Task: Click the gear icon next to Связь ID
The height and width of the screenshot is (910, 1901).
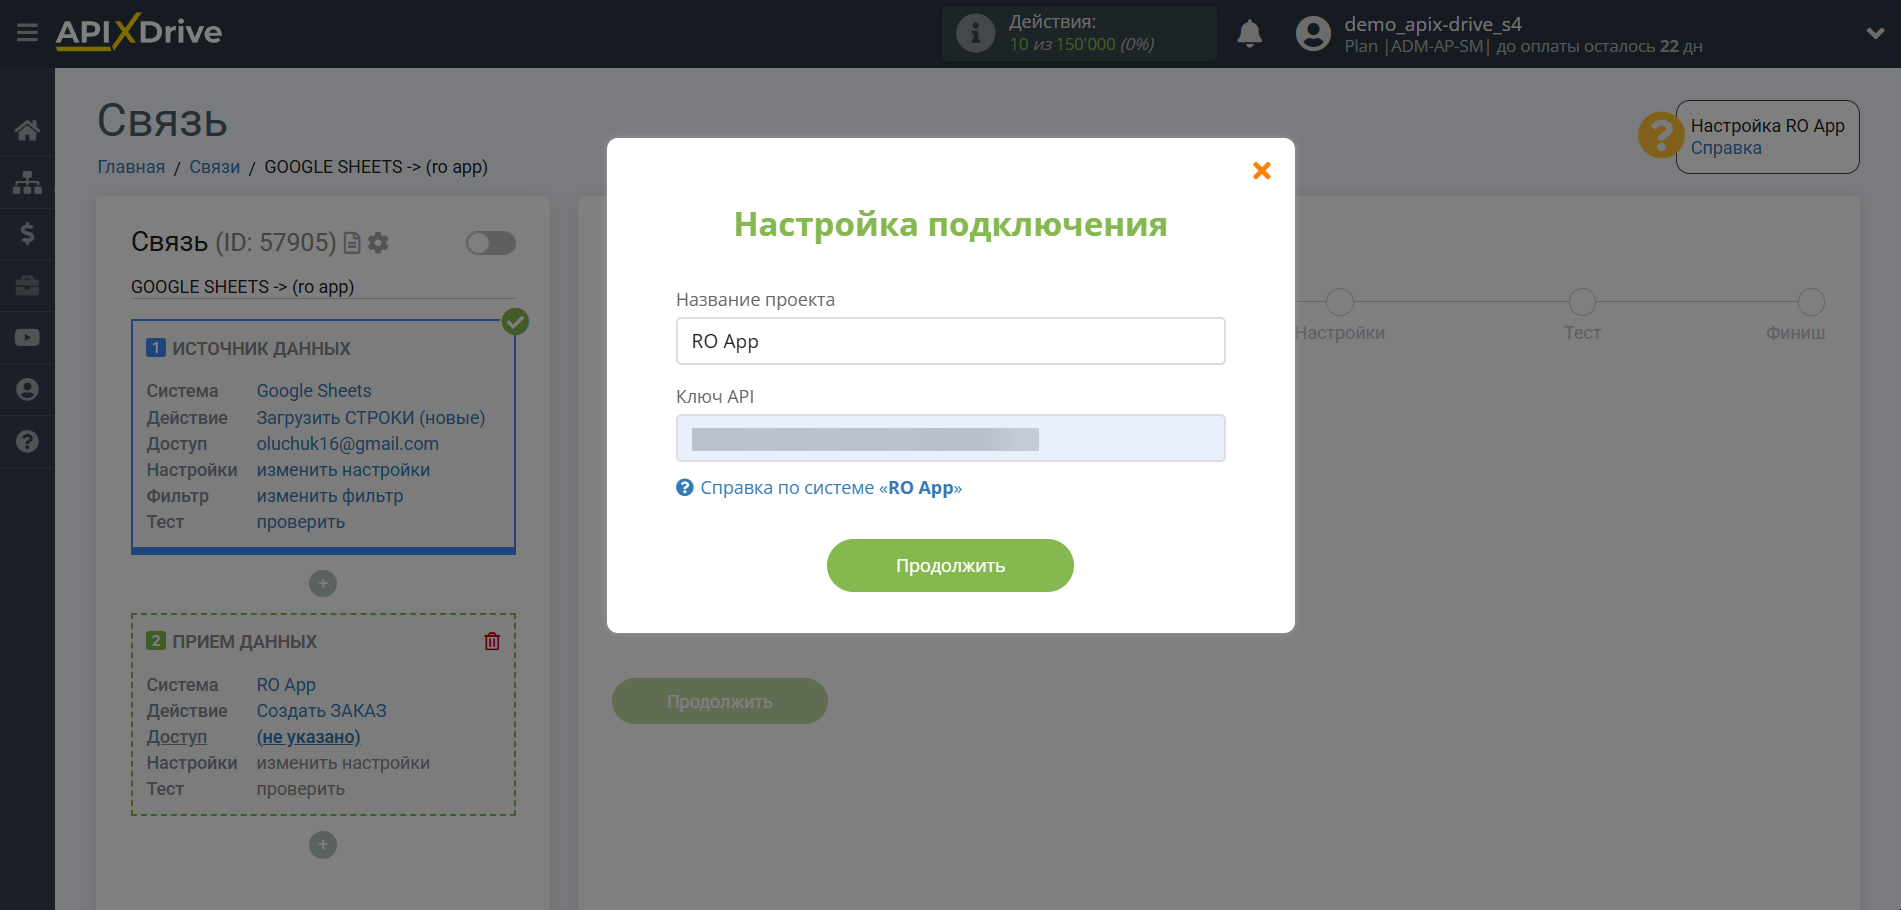Action: click(377, 243)
